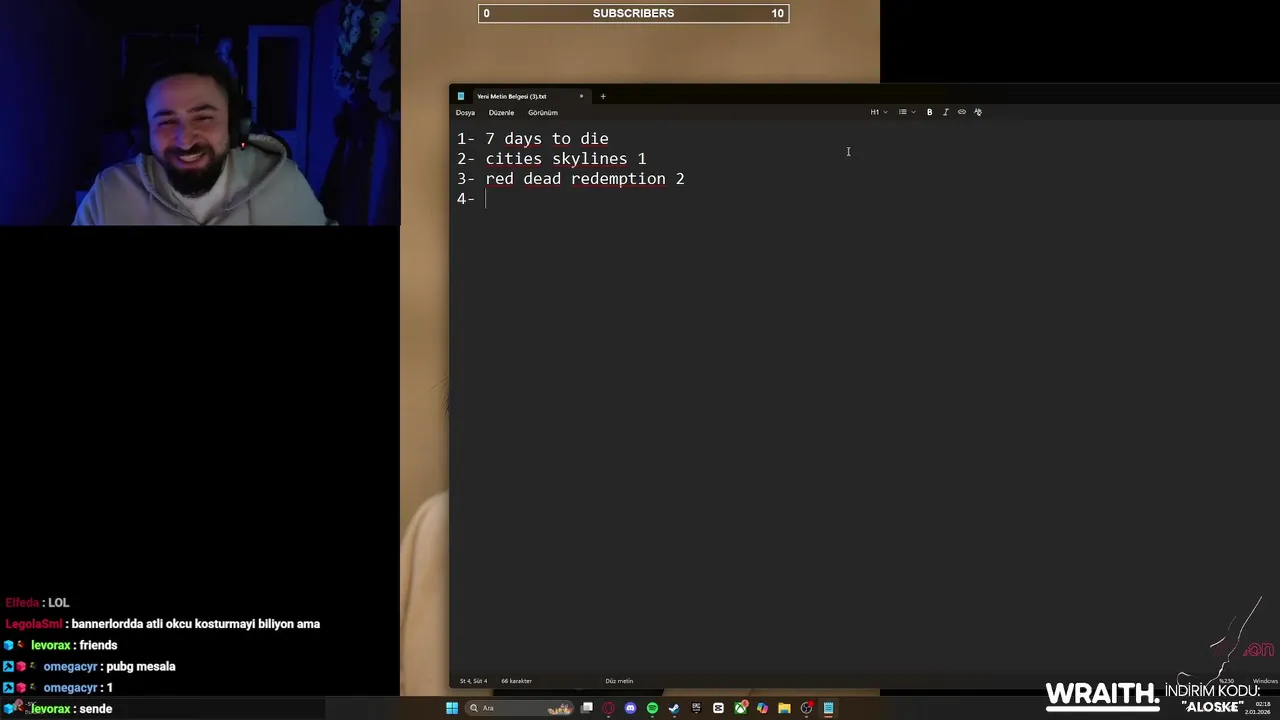Open Discord from the taskbar

pyautogui.click(x=630, y=708)
